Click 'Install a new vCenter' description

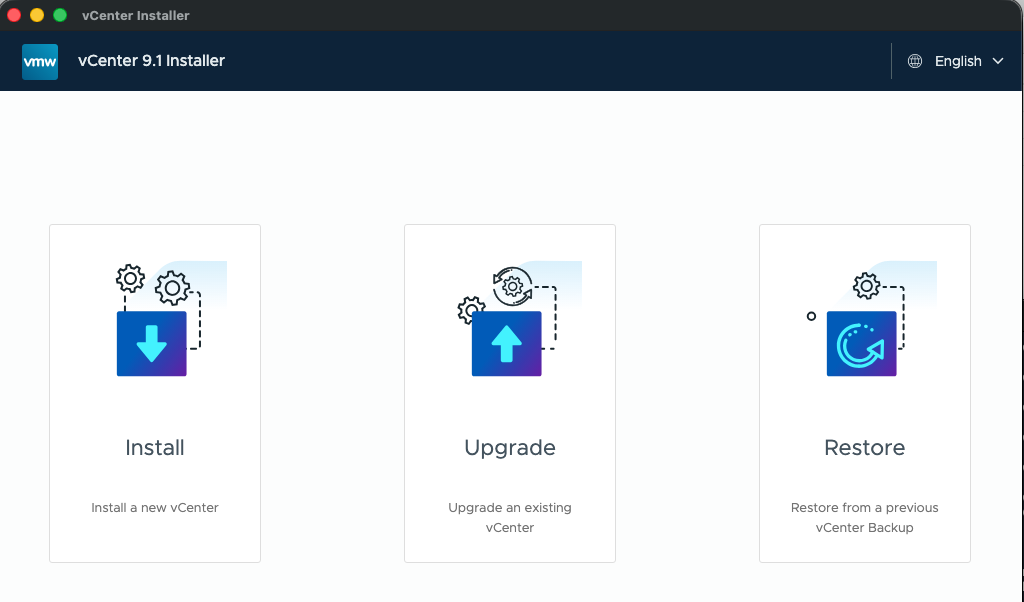(x=155, y=508)
